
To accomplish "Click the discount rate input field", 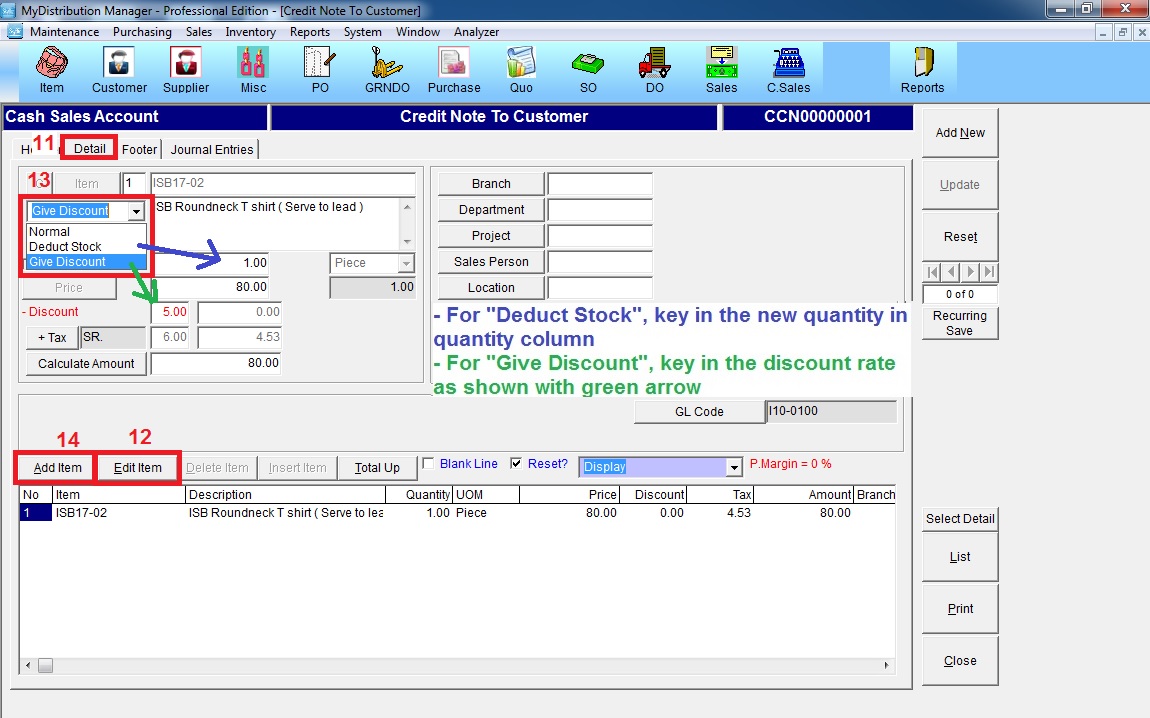I will coord(170,312).
